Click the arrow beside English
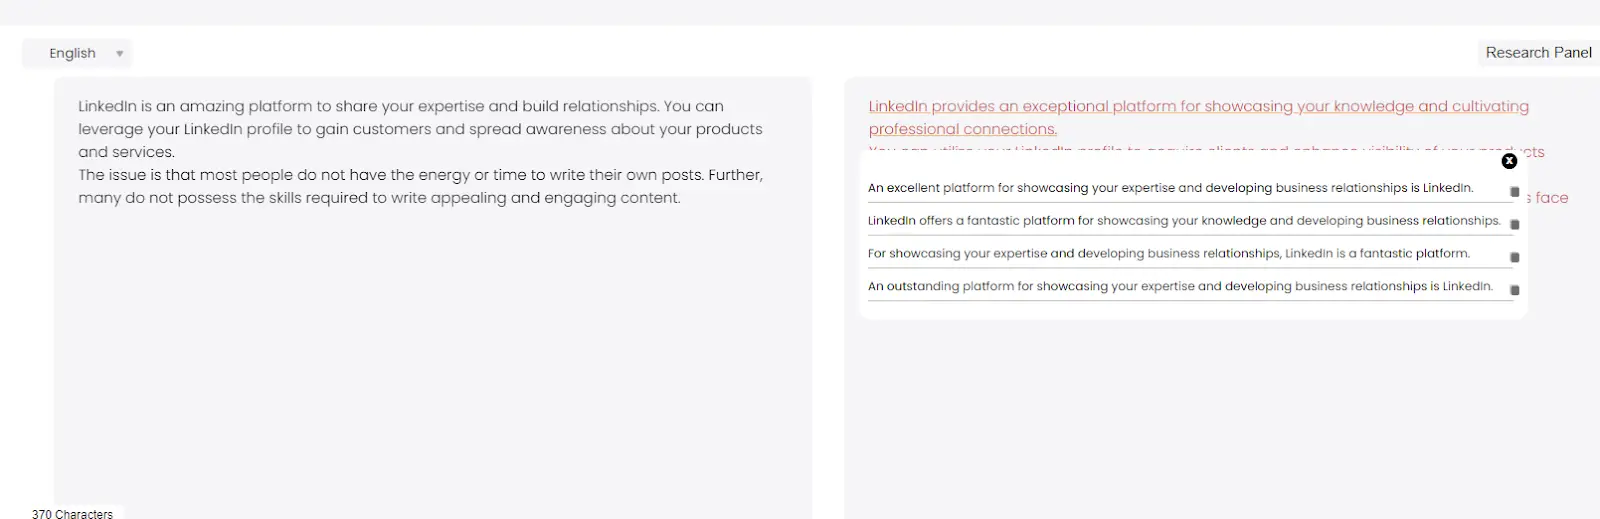1600x519 pixels. tap(119, 54)
